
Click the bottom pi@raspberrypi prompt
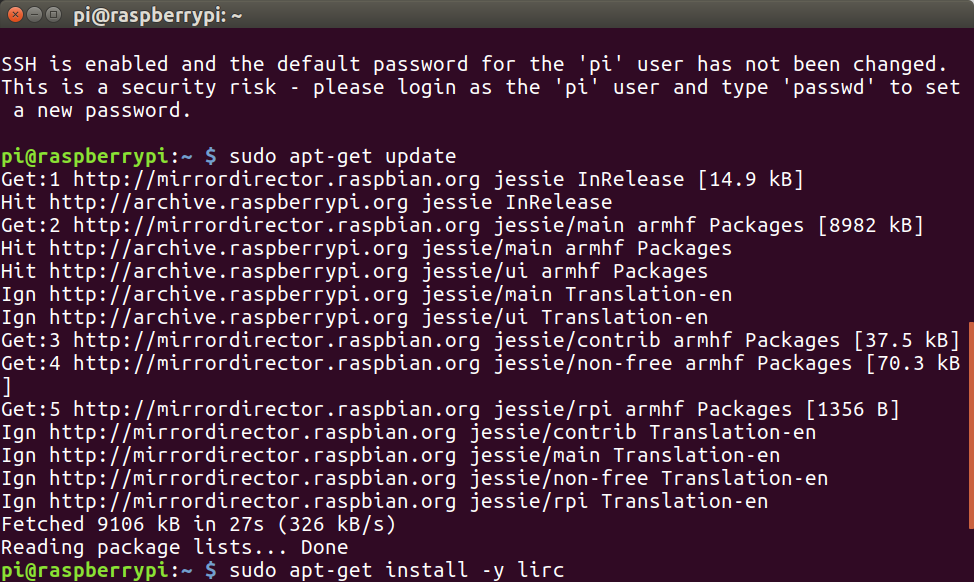point(84,571)
